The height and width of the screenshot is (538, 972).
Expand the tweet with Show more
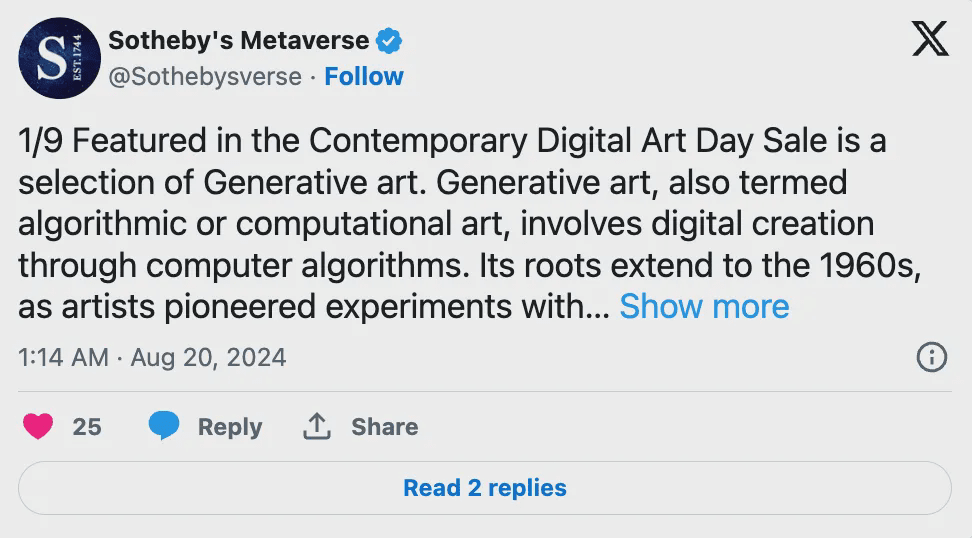tap(704, 307)
